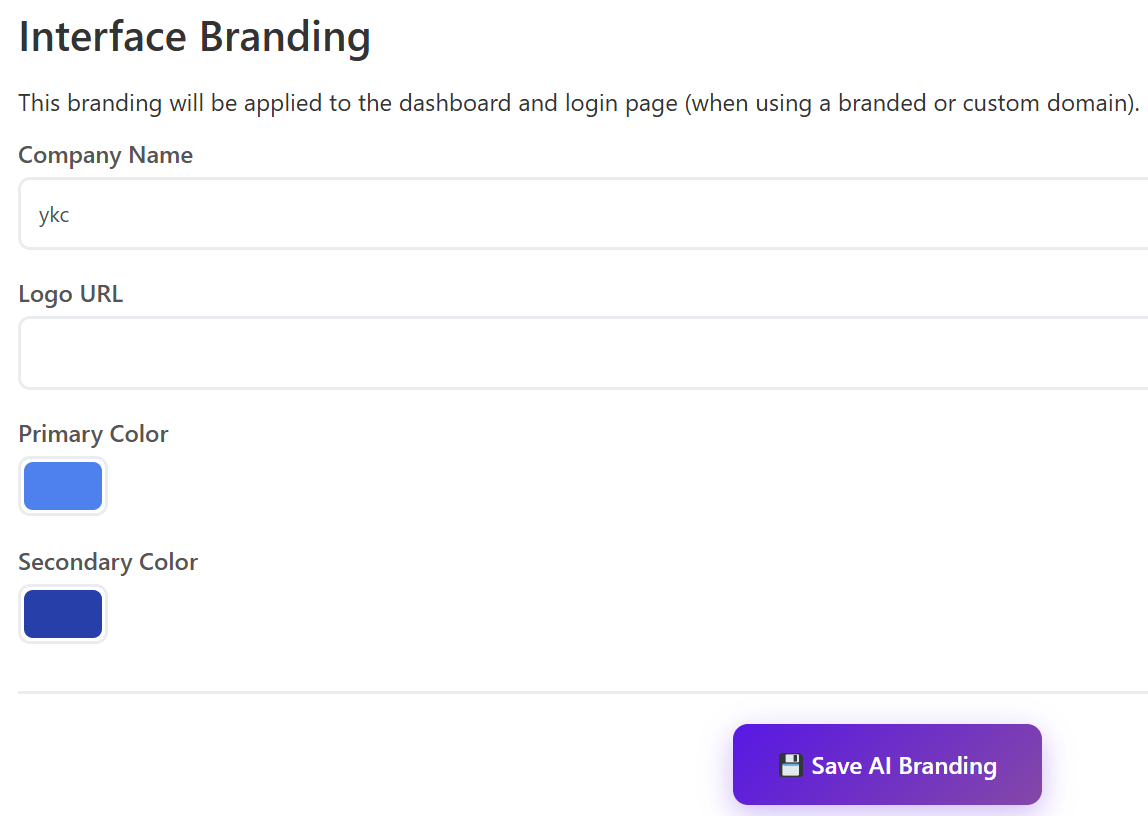Image resolution: width=1148 pixels, height=816 pixels.
Task: Click the 'Save AI Branding' button text
Action: tap(904, 766)
